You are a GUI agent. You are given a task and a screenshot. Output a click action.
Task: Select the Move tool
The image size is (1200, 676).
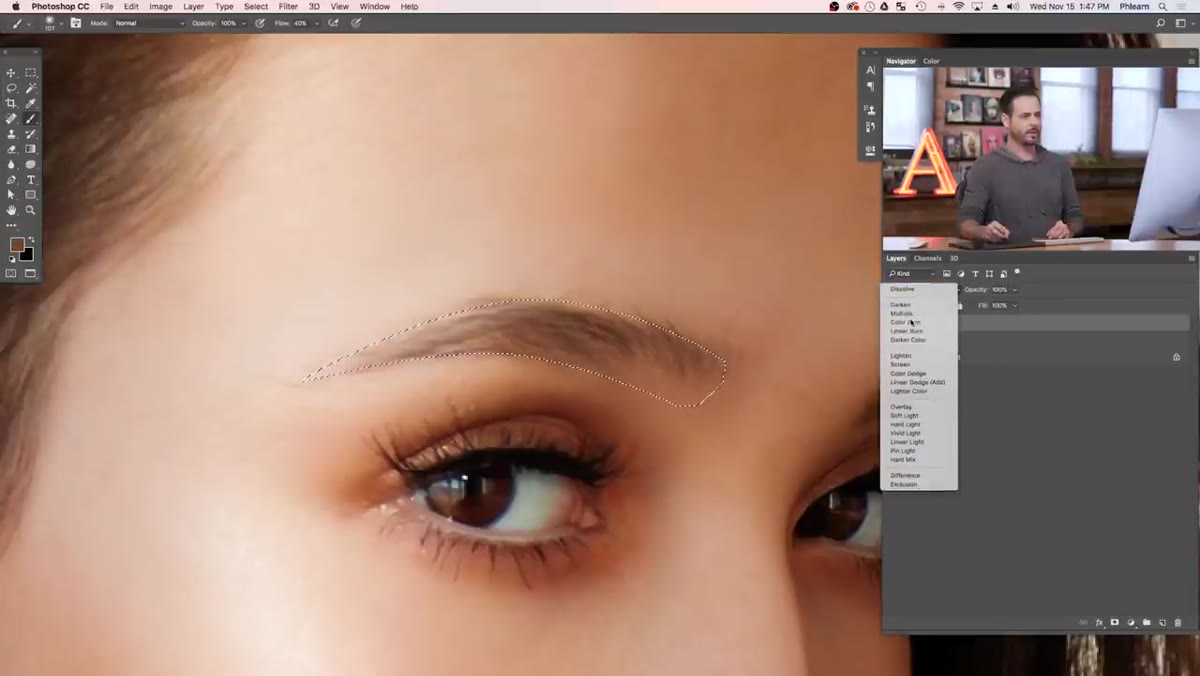click(12, 73)
